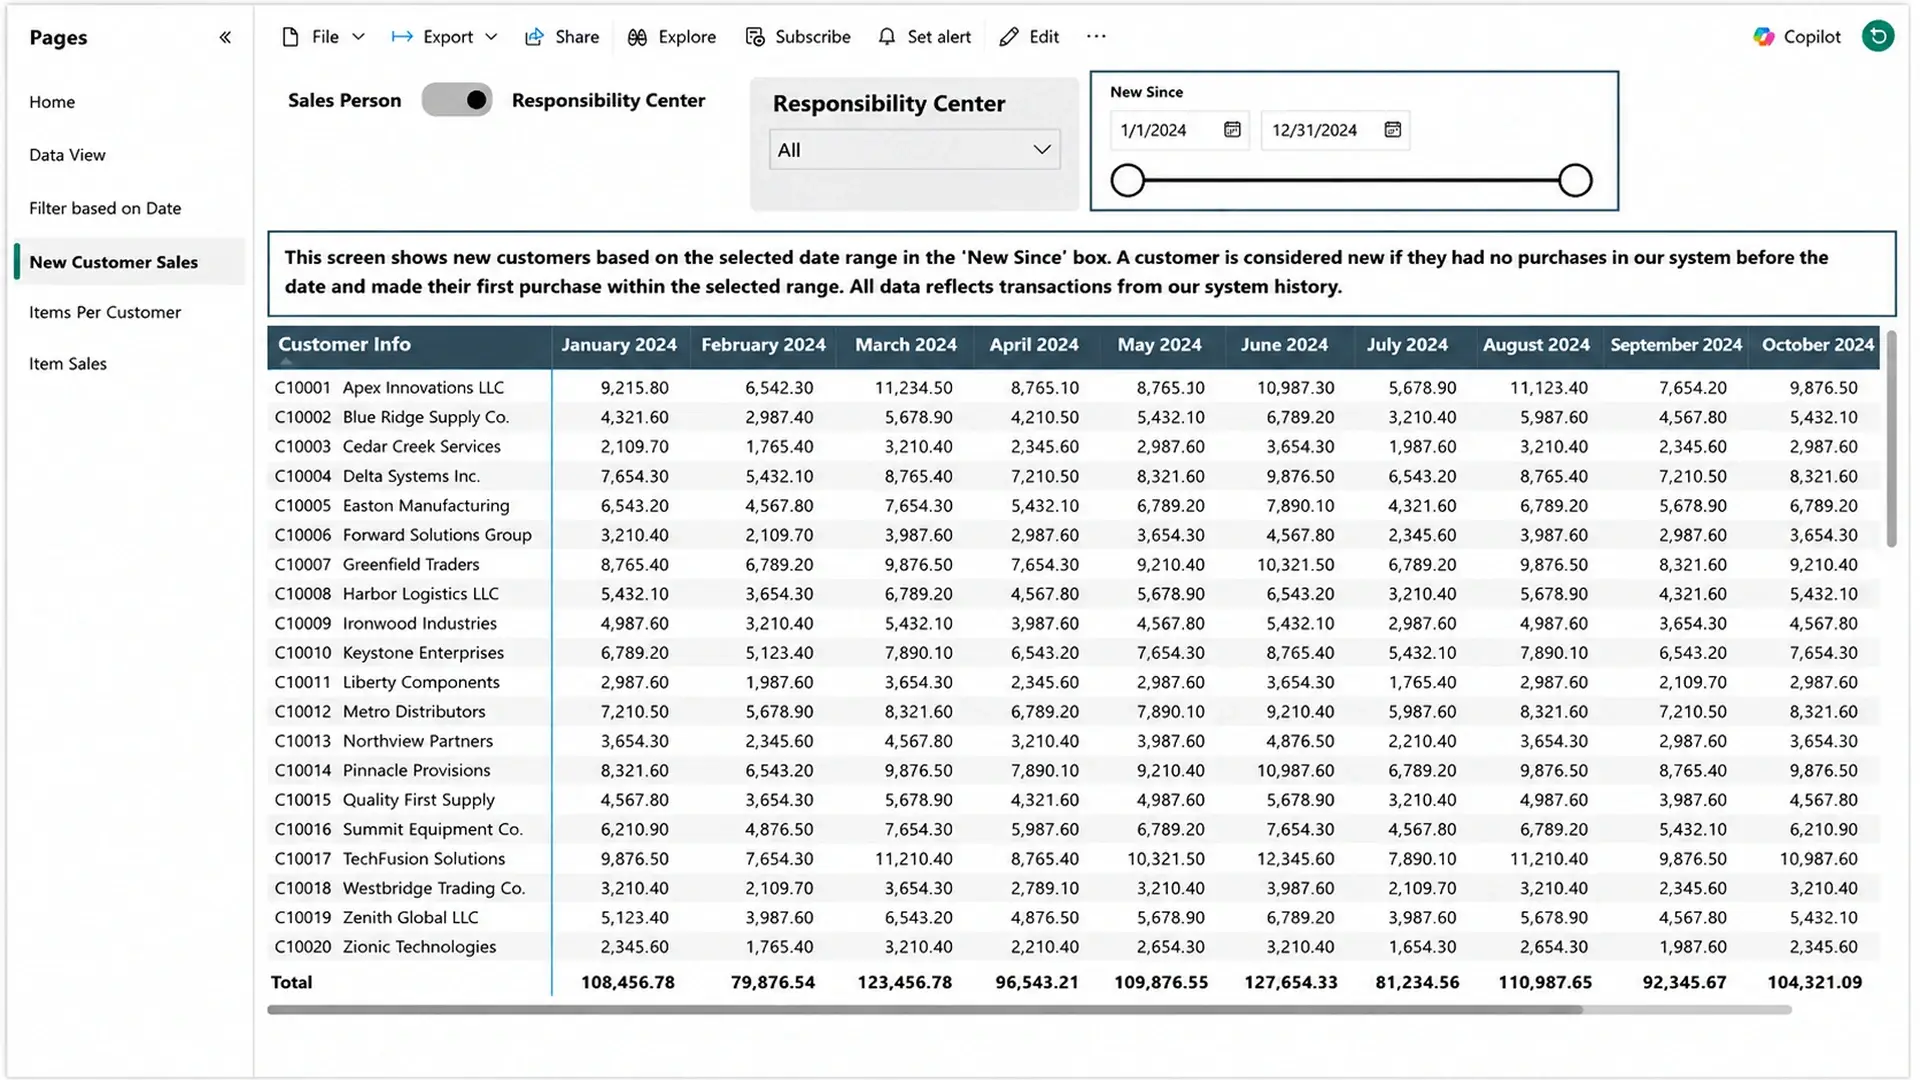The width and height of the screenshot is (1920, 1080).
Task: Collapse the Pages pane with double chevron
Action: [225, 37]
